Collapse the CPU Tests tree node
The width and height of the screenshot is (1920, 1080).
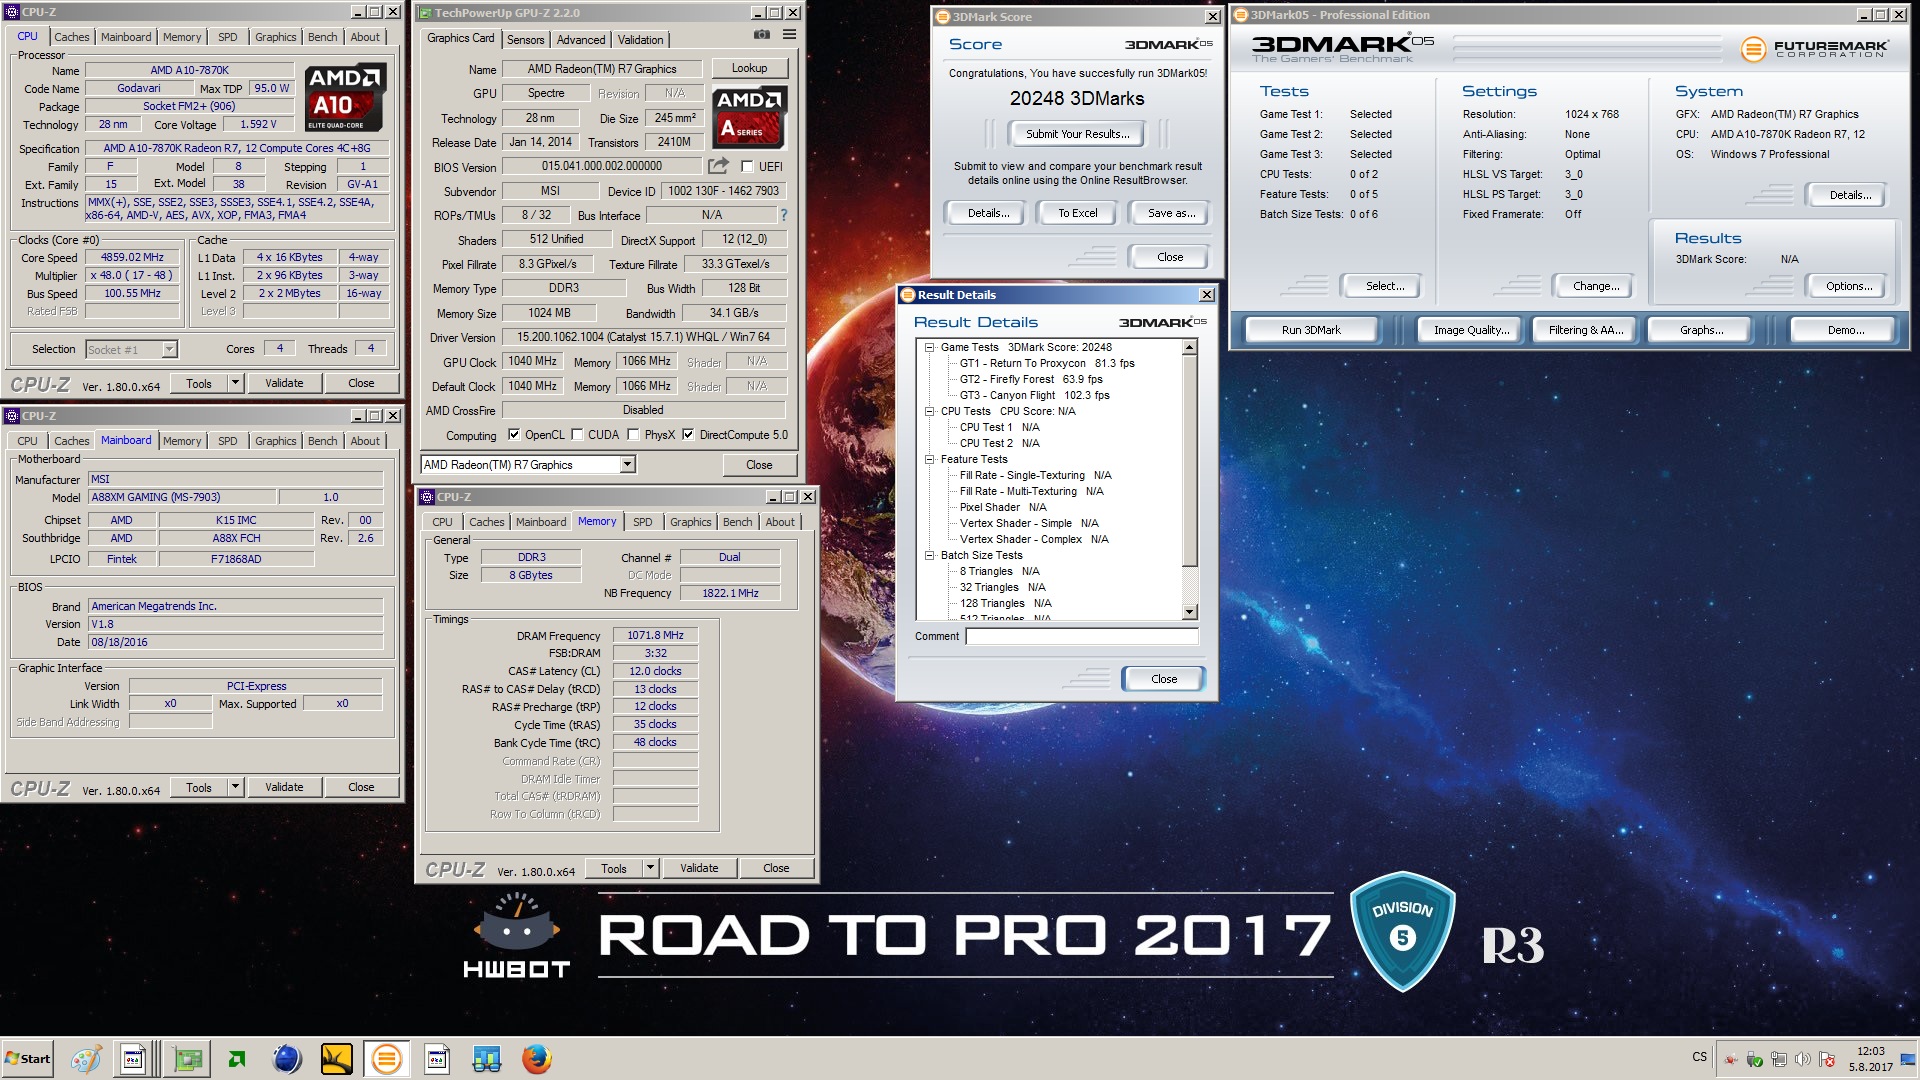click(929, 411)
